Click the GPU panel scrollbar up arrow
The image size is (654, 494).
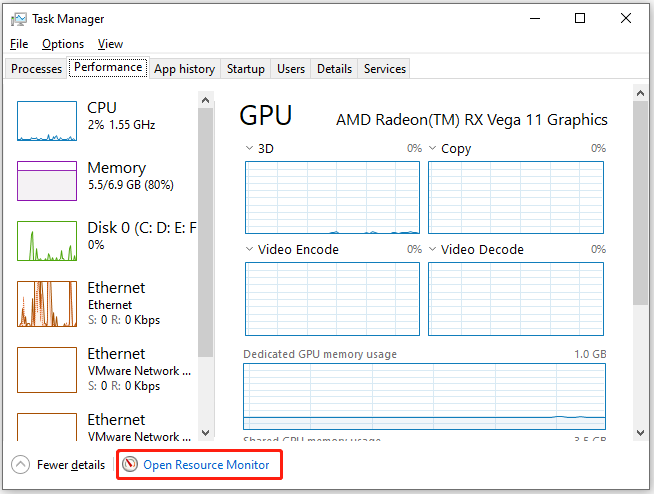tap(640, 93)
